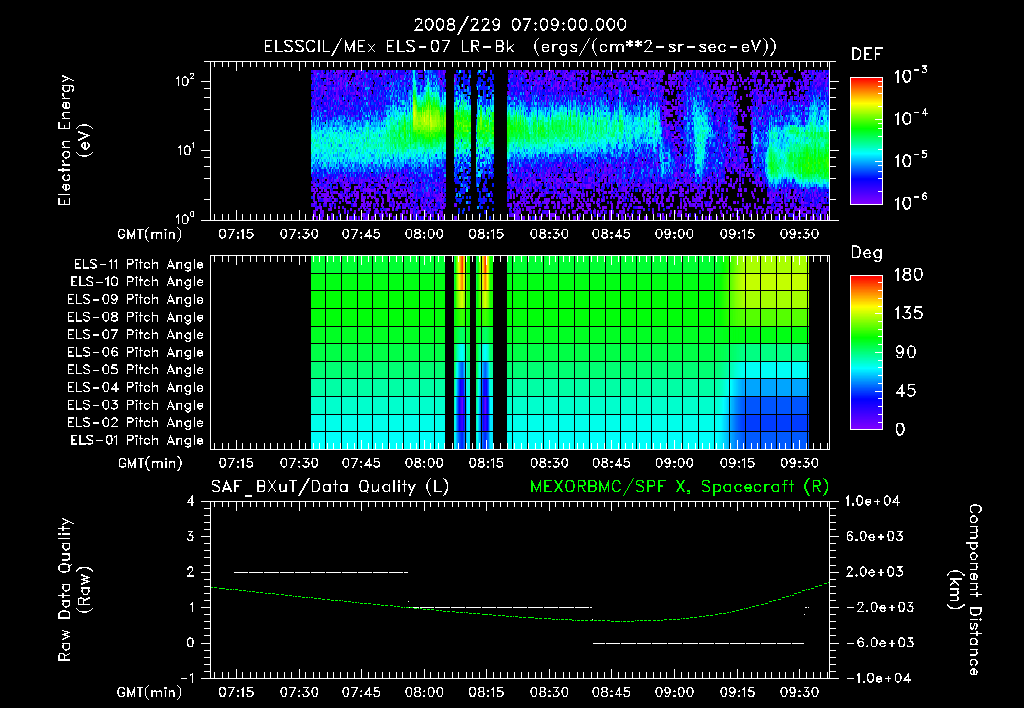Image resolution: width=1024 pixels, height=708 pixels.
Task: Click the green MEXORBMC/SPF X, Spacecraft legend
Action: click(x=679, y=487)
